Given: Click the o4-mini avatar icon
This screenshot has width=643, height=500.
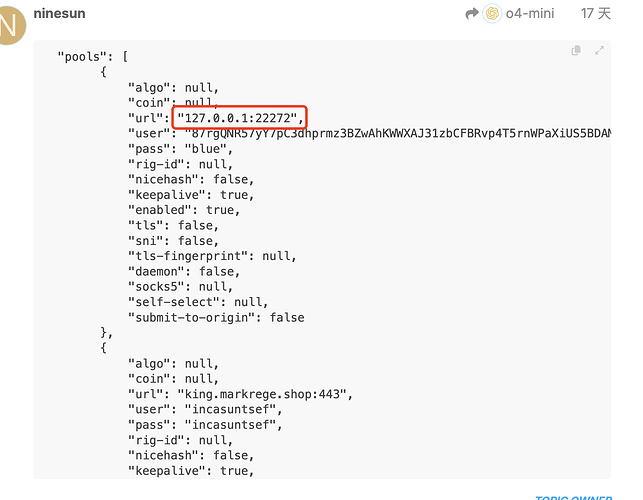Looking at the screenshot, I should 492,14.
